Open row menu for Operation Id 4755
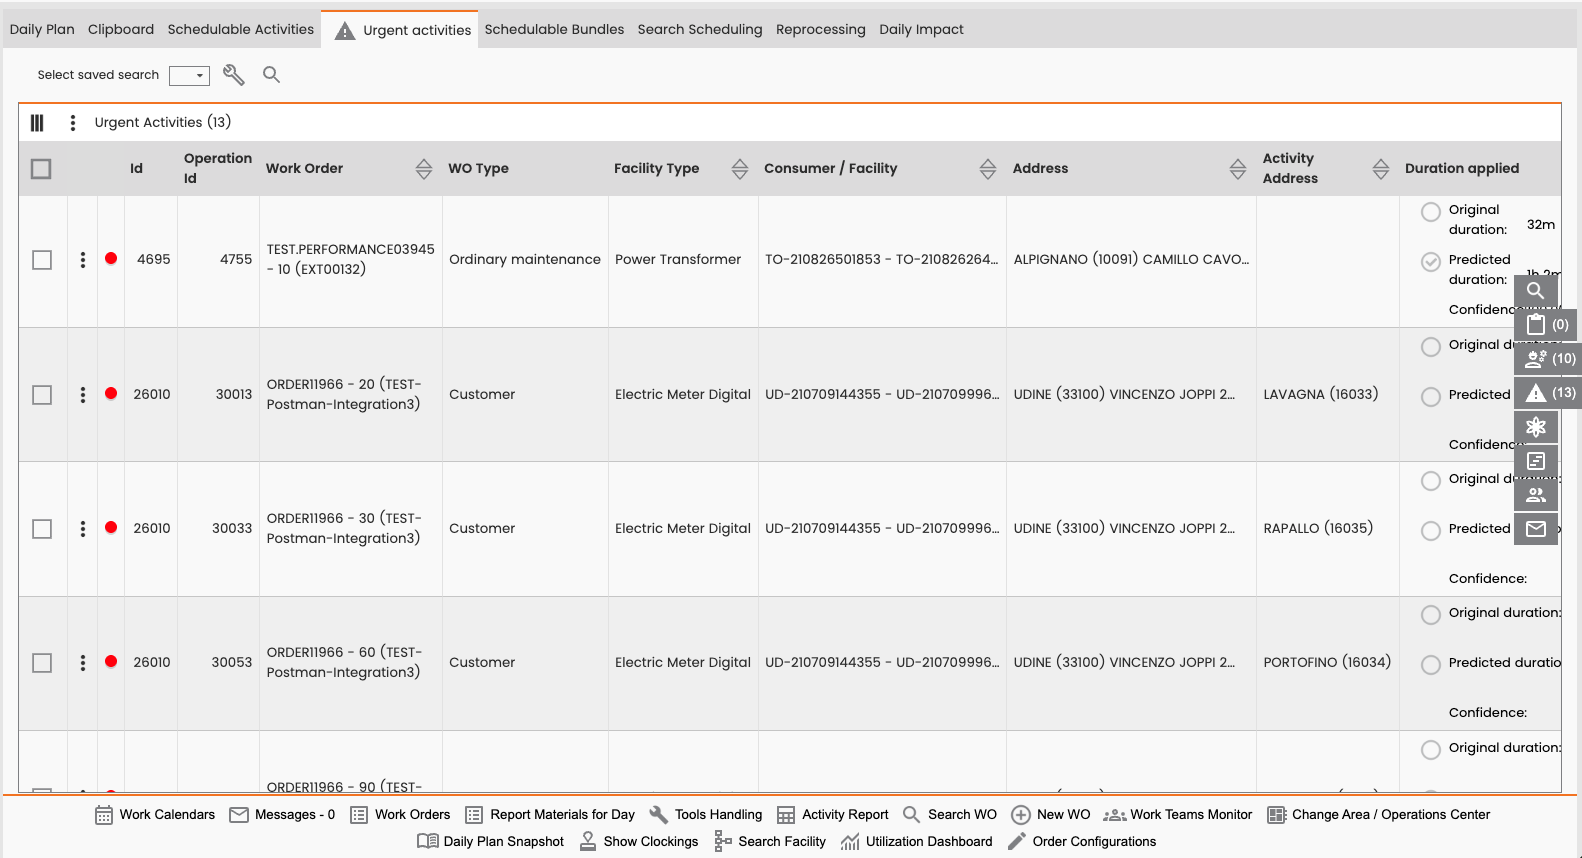The height and width of the screenshot is (858, 1582). pos(83,259)
